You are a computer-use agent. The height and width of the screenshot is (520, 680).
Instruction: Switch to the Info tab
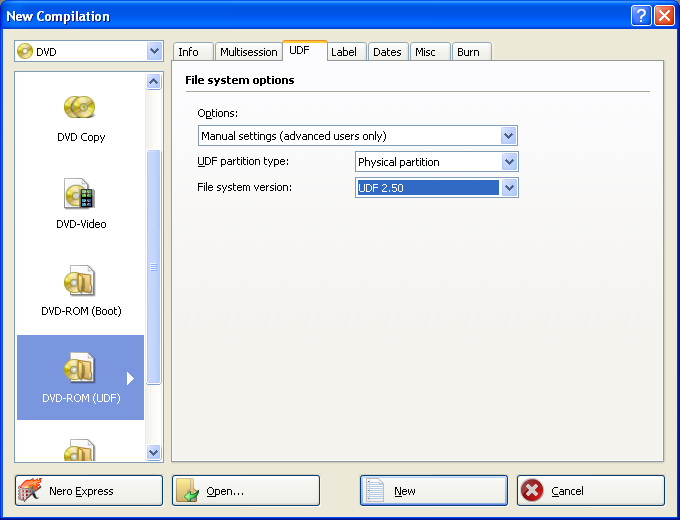pos(189,52)
